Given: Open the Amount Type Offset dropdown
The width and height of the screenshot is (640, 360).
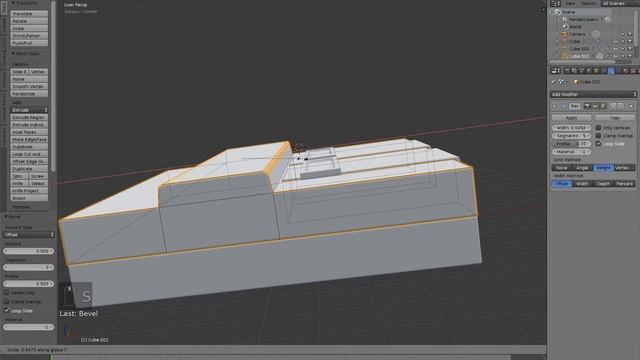Looking at the screenshot, I should pyautogui.click(x=29, y=235).
